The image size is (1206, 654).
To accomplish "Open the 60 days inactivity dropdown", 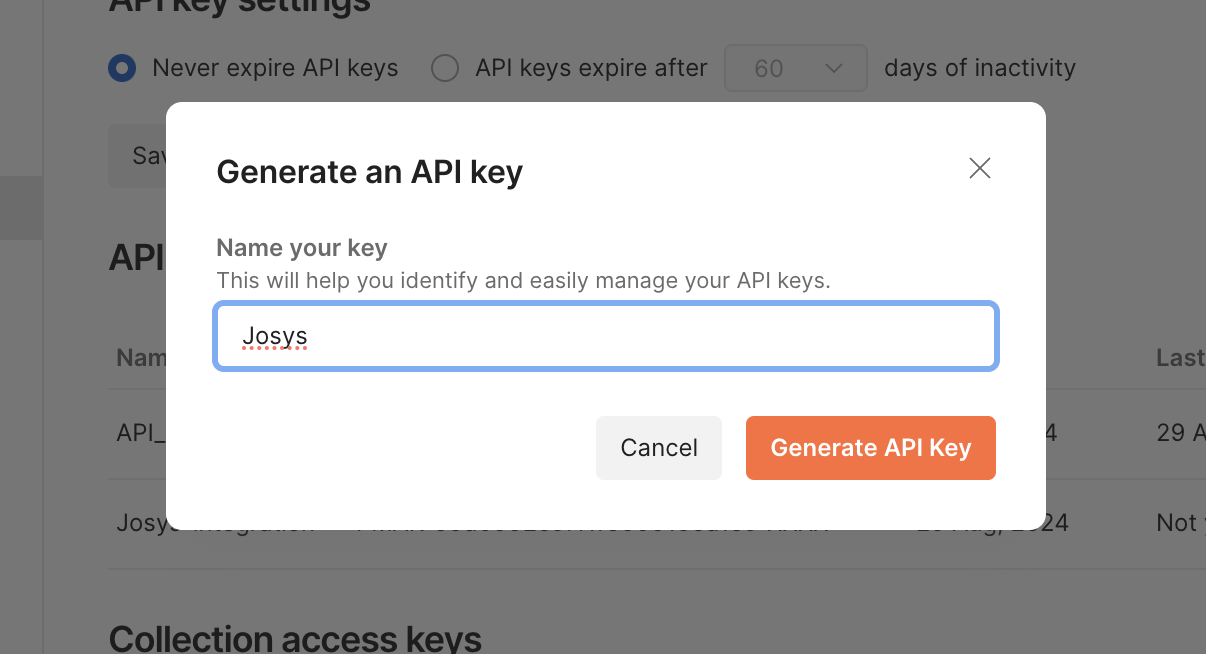I will click(x=795, y=69).
